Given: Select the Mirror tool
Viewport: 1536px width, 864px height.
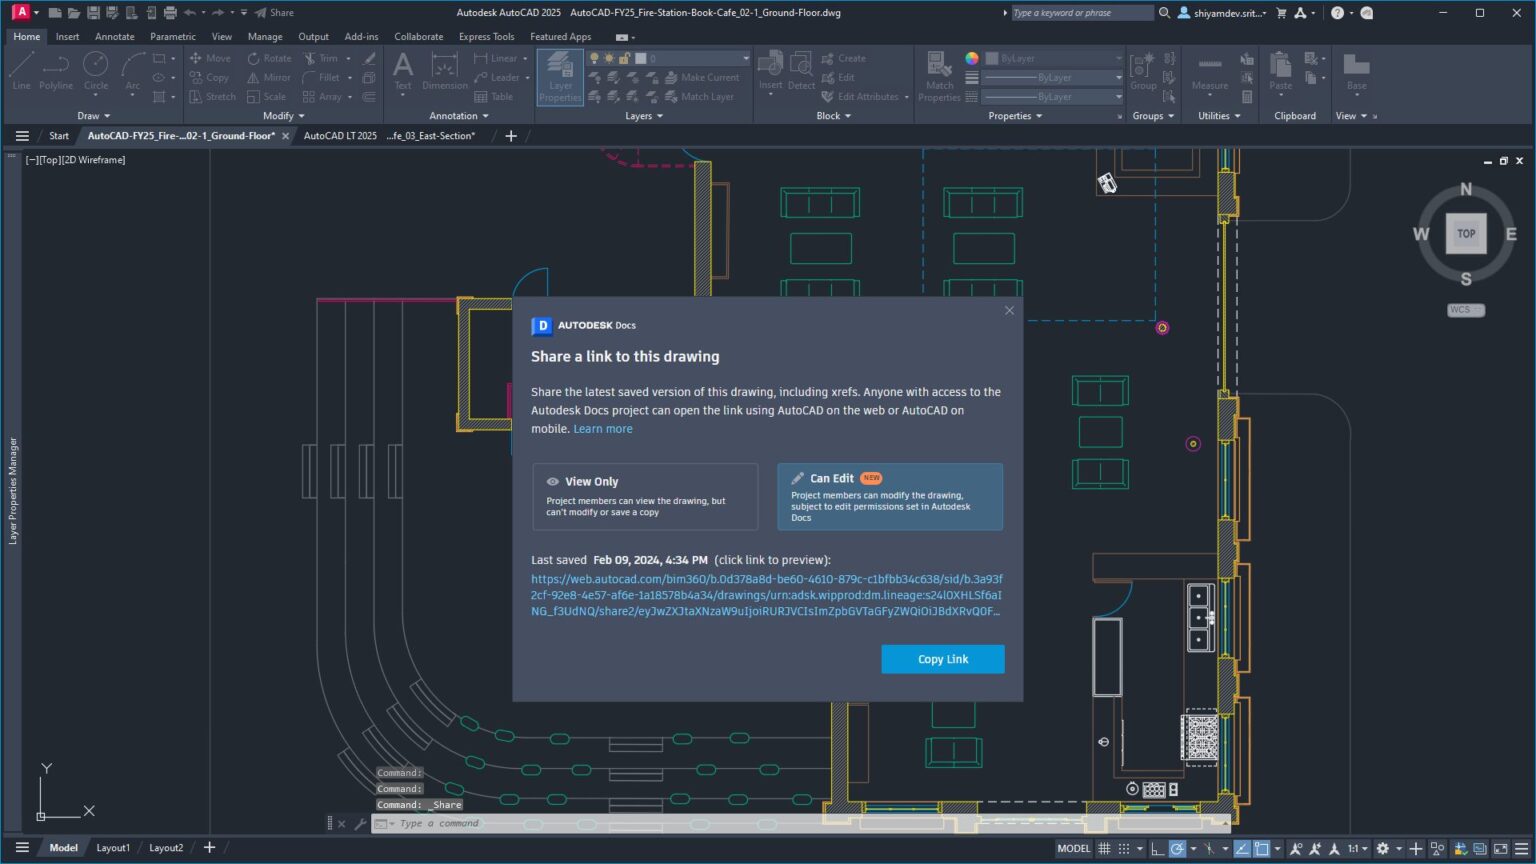Looking at the screenshot, I should pos(267,77).
